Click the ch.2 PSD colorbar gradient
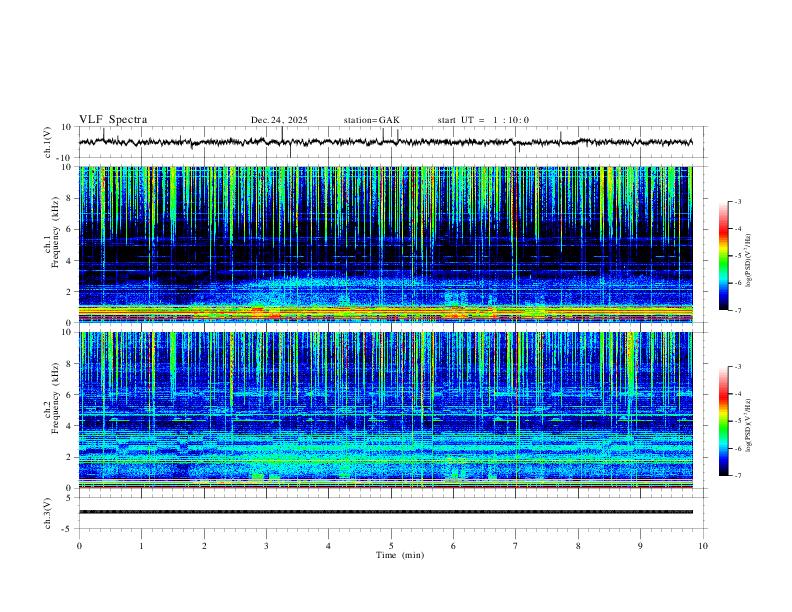Image resolution: width=792 pixels, height=612 pixels. point(723,421)
